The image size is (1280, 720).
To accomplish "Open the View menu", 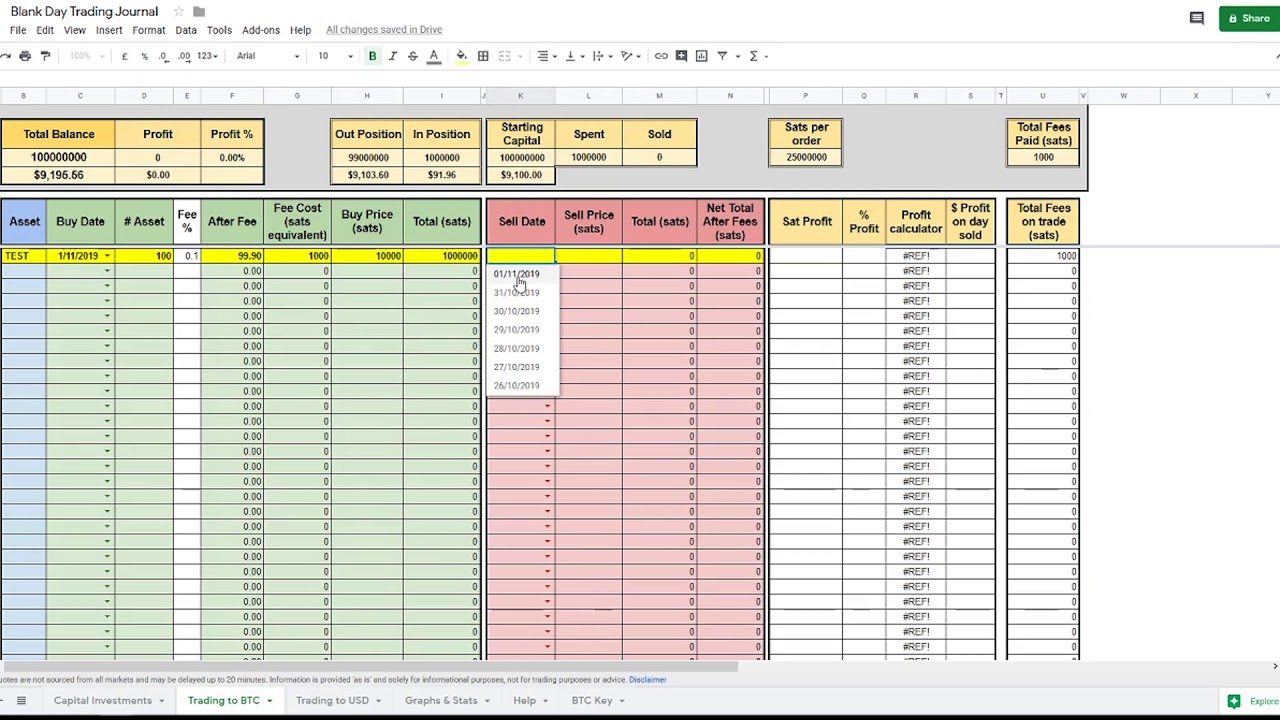I will click(75, 30).
